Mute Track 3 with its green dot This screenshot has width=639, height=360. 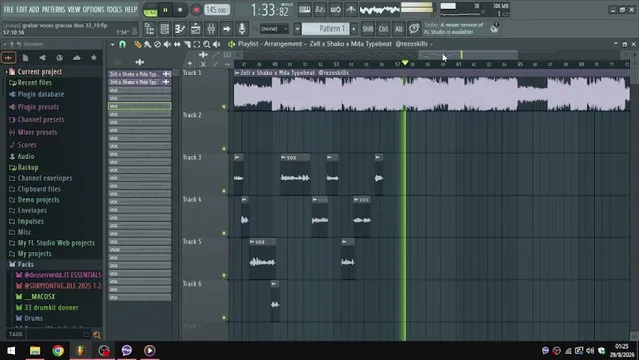pyautogui.click(x=224, y=191)
